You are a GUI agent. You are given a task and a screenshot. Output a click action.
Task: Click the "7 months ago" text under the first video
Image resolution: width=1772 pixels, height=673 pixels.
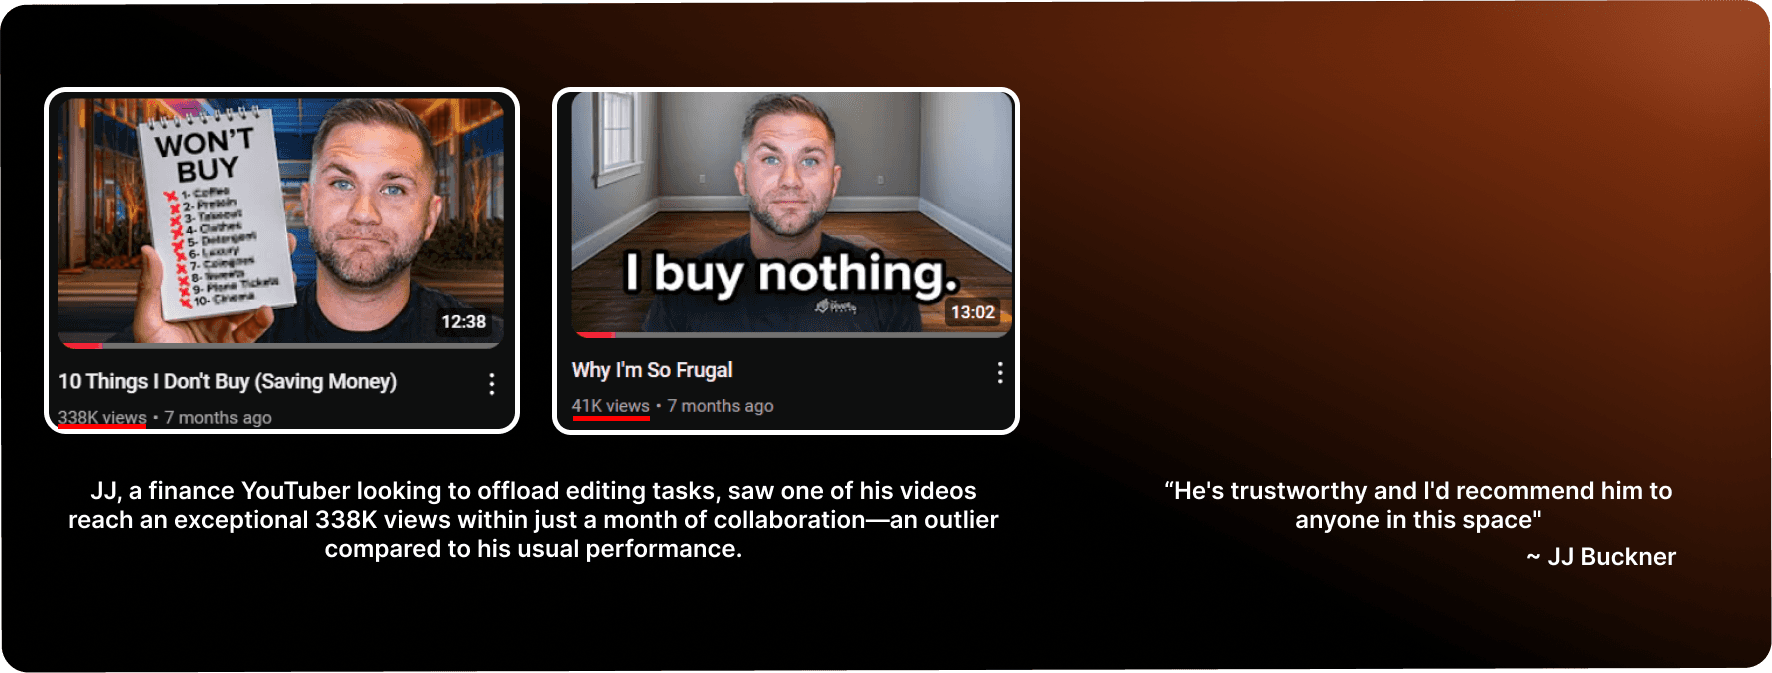pos(218,418)
